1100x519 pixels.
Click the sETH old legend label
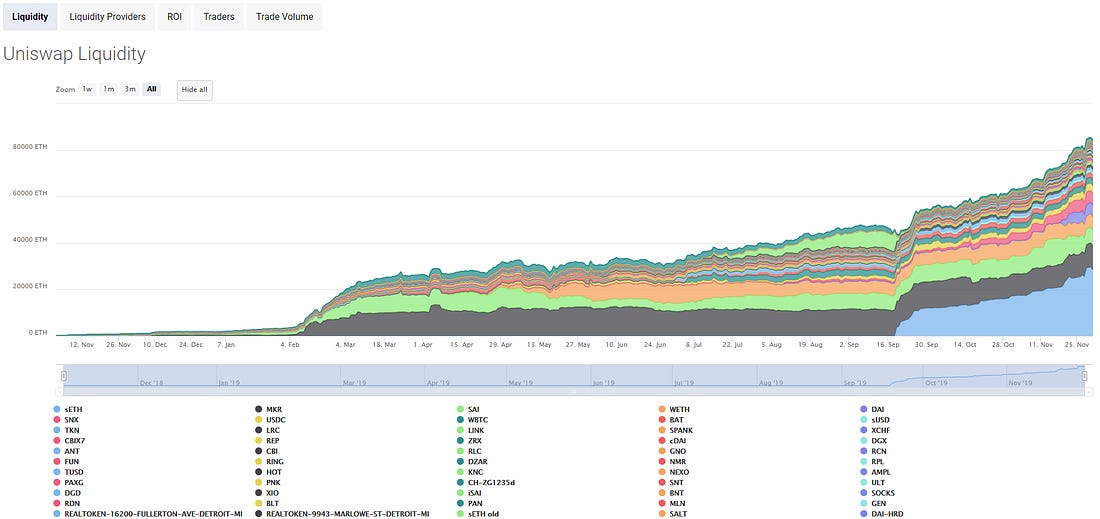(x=483, y=514)
